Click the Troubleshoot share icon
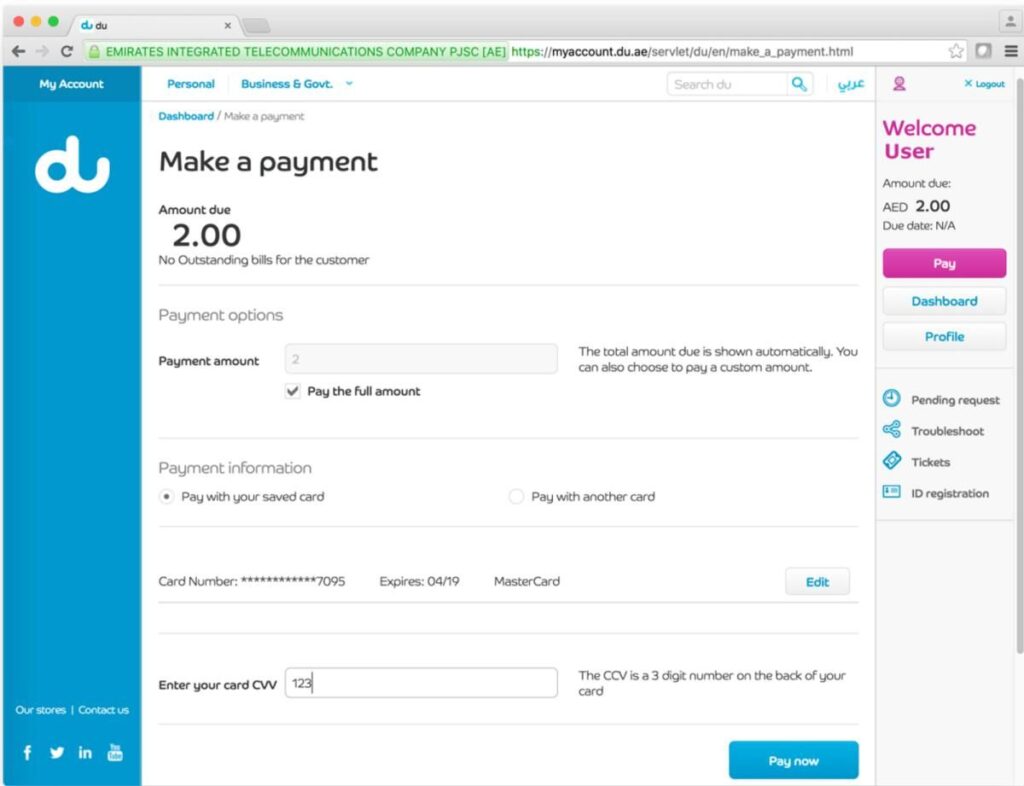Viewport: 1024px width, 786px height. click(x=891, y=430)
